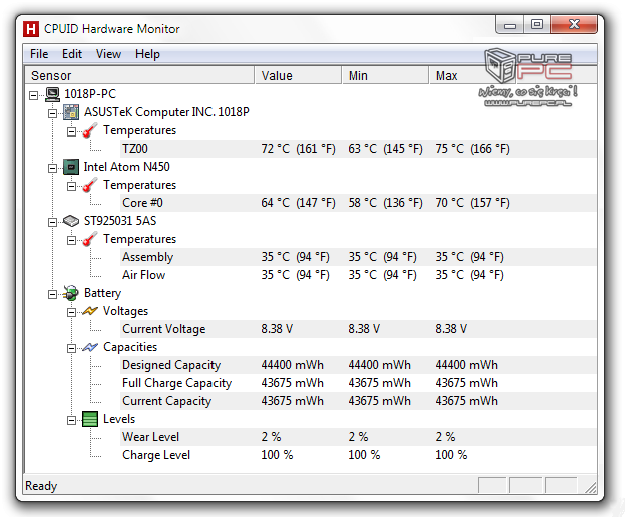Click the ST925031 5AS hard drive icon
The image size is (625, 517).
71,221
